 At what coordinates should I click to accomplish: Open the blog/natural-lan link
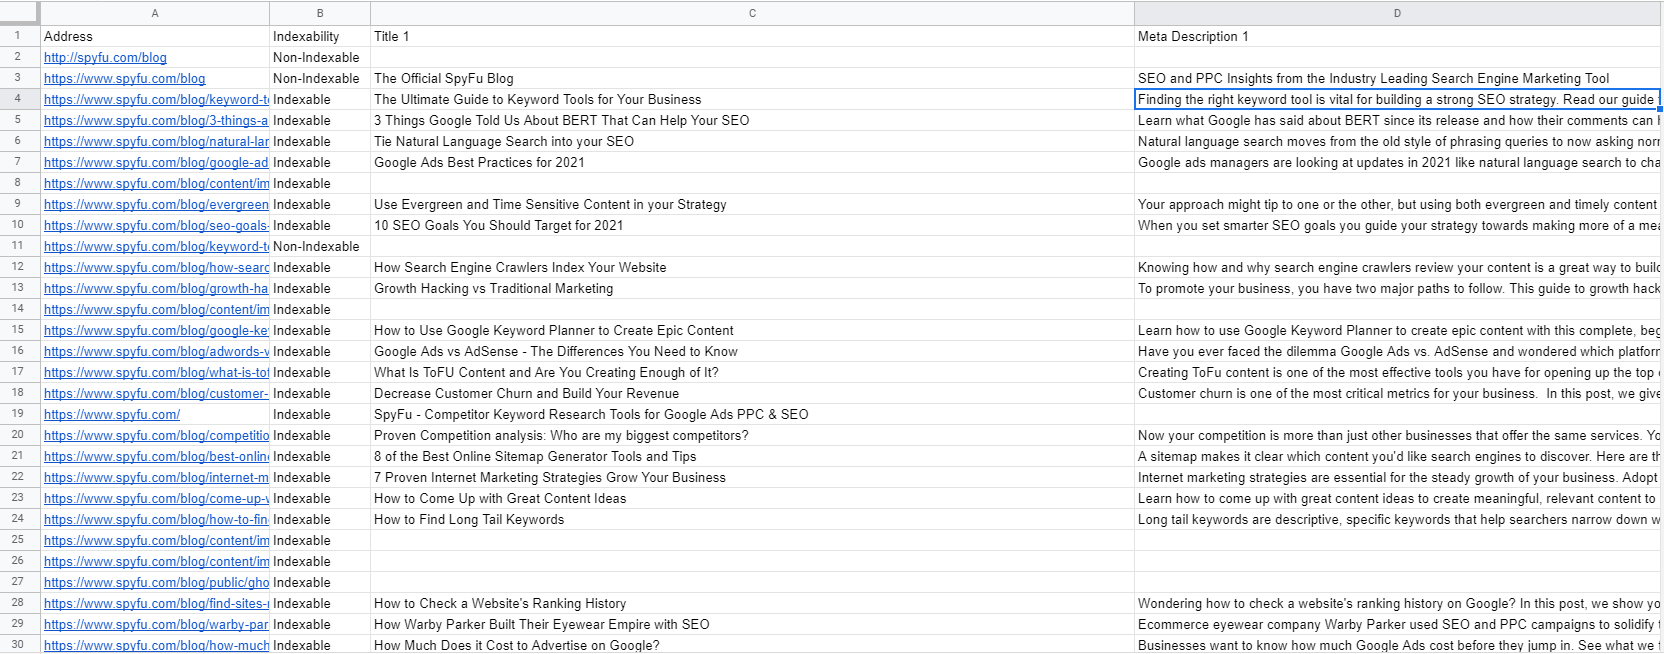(156, 142)
